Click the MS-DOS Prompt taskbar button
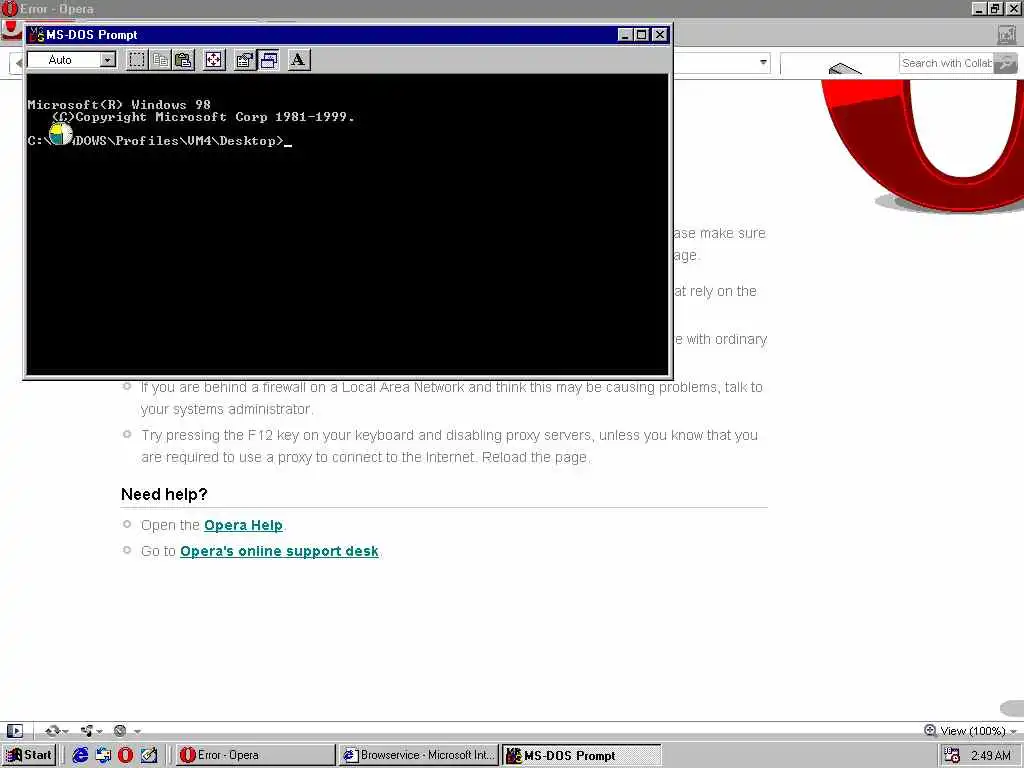Screen dimensions: 1024x768 click(581, 755)
